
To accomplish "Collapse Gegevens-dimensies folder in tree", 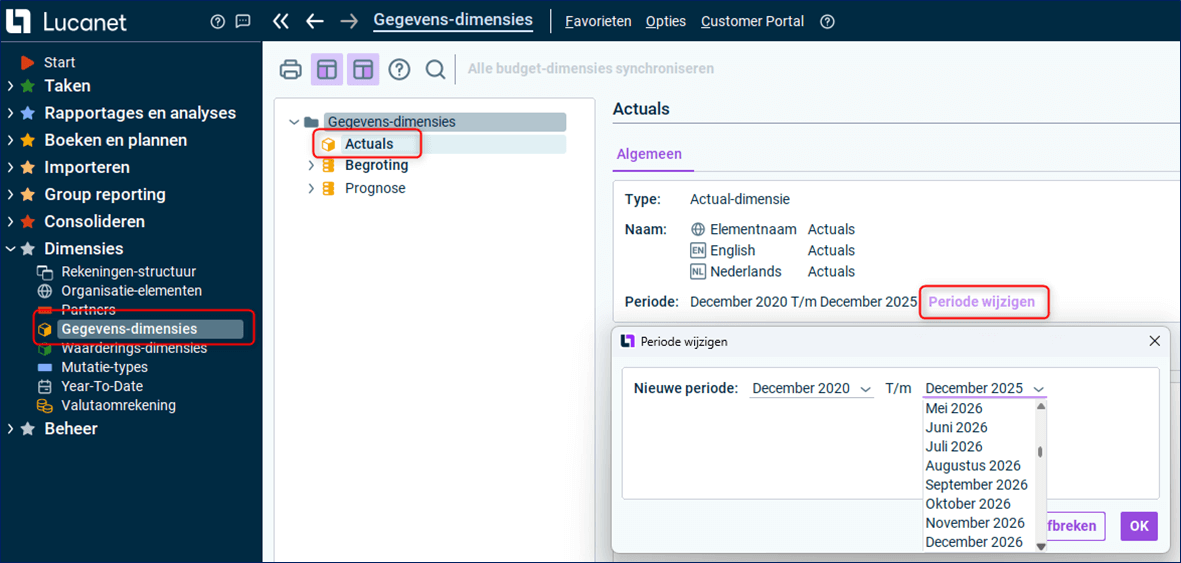I will click(294, 122).
